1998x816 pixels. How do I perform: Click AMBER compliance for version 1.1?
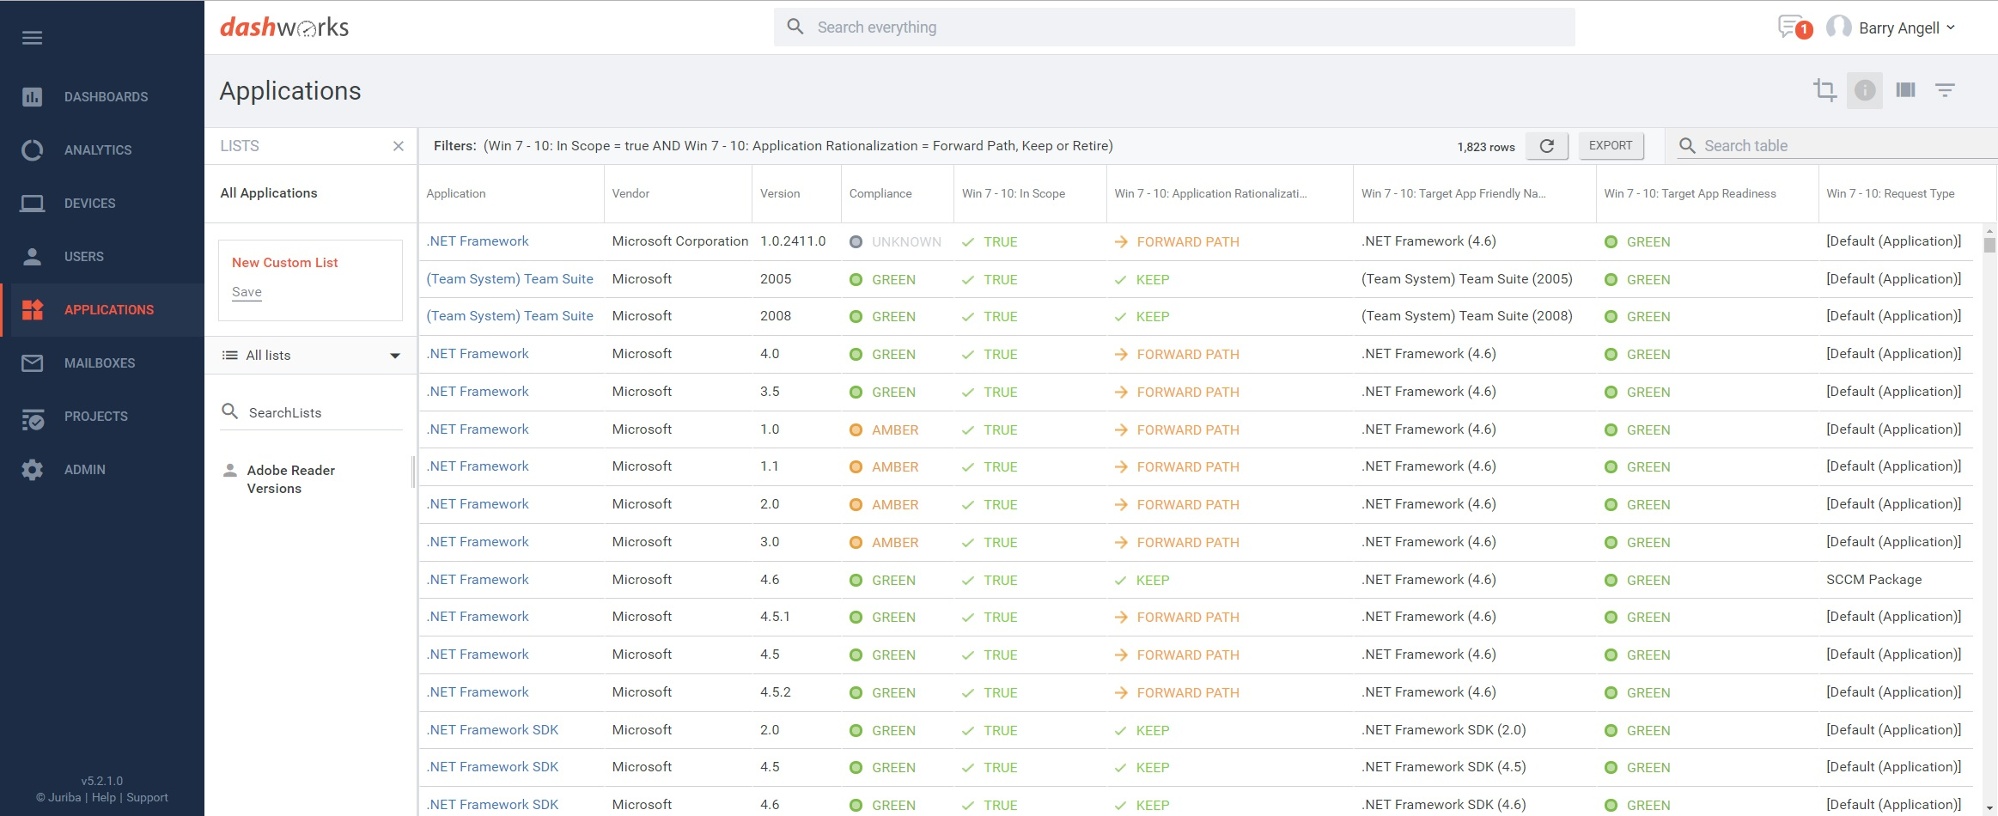coord(884,467)
